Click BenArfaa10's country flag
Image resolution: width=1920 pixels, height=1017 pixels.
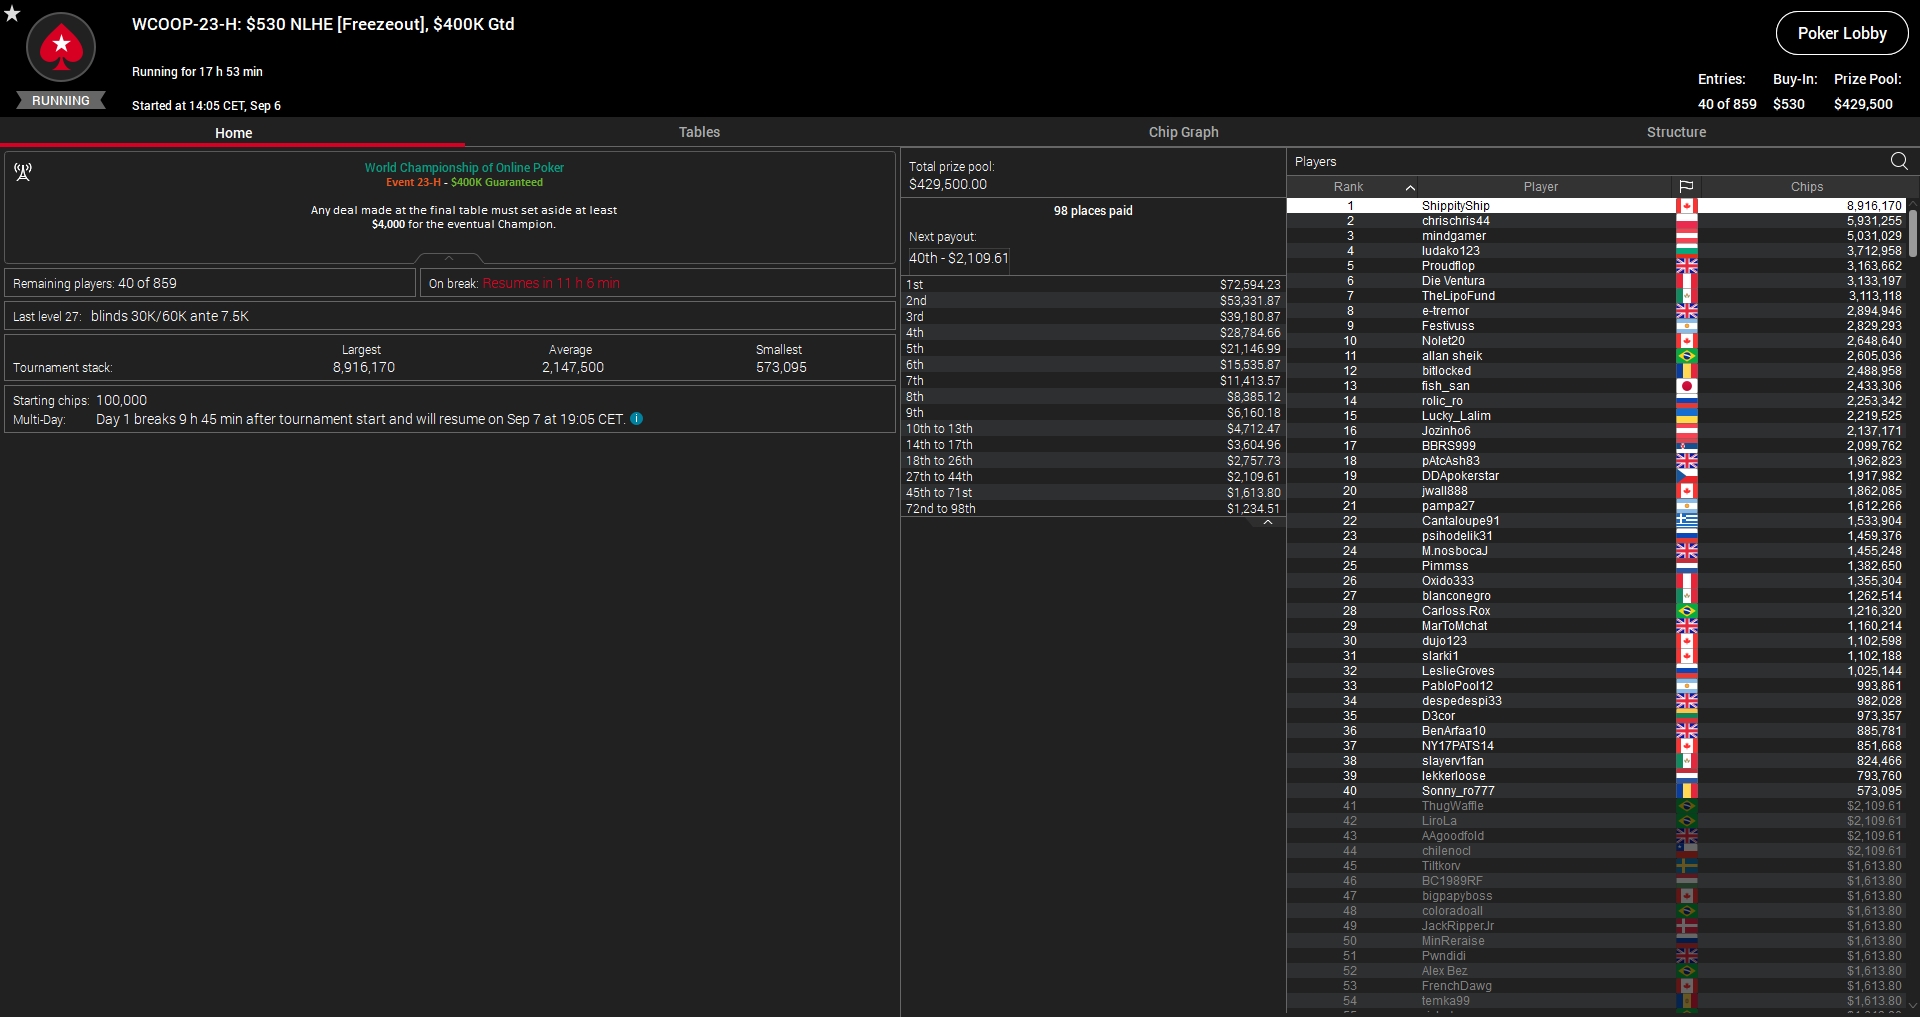[1687, 731]
